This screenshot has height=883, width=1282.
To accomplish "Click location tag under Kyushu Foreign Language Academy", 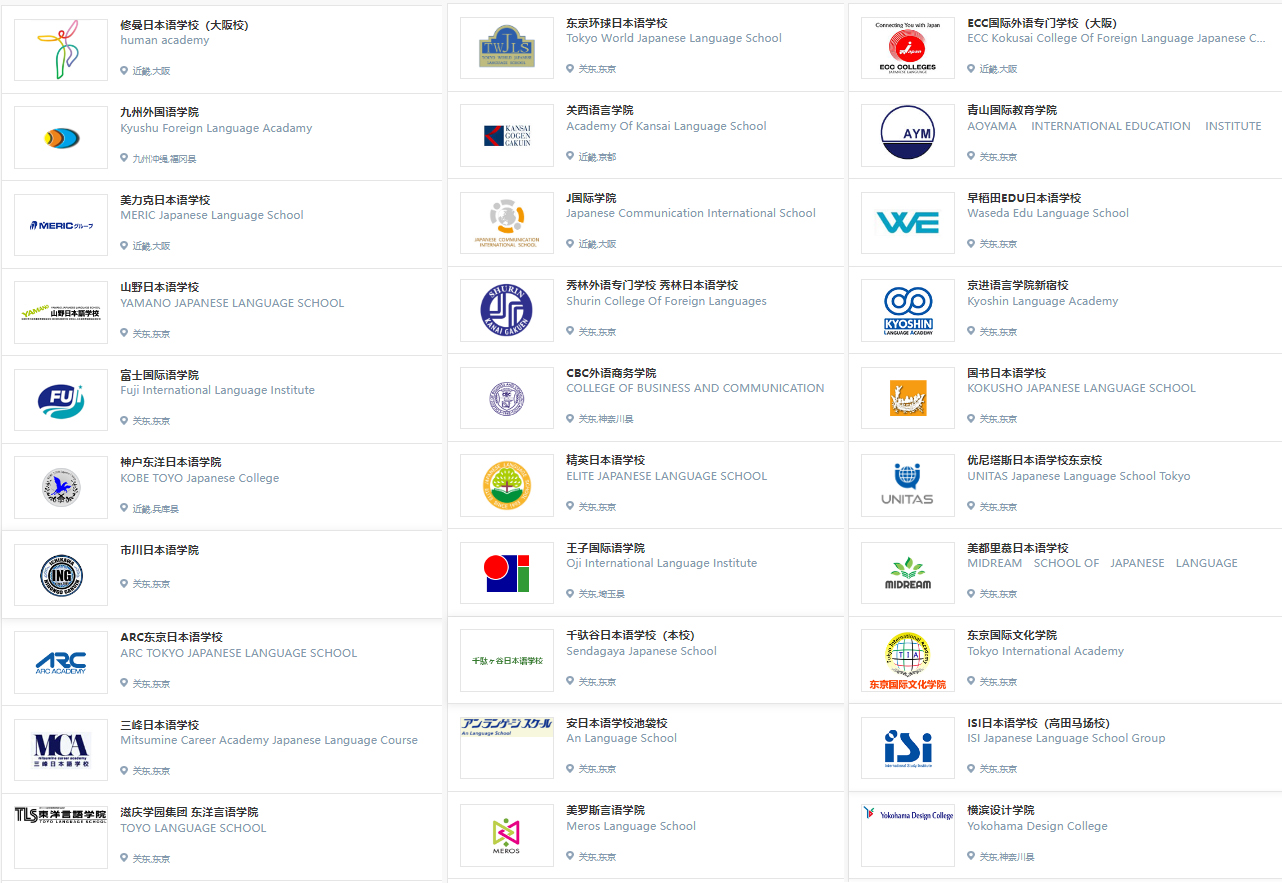I will (164, 159).
